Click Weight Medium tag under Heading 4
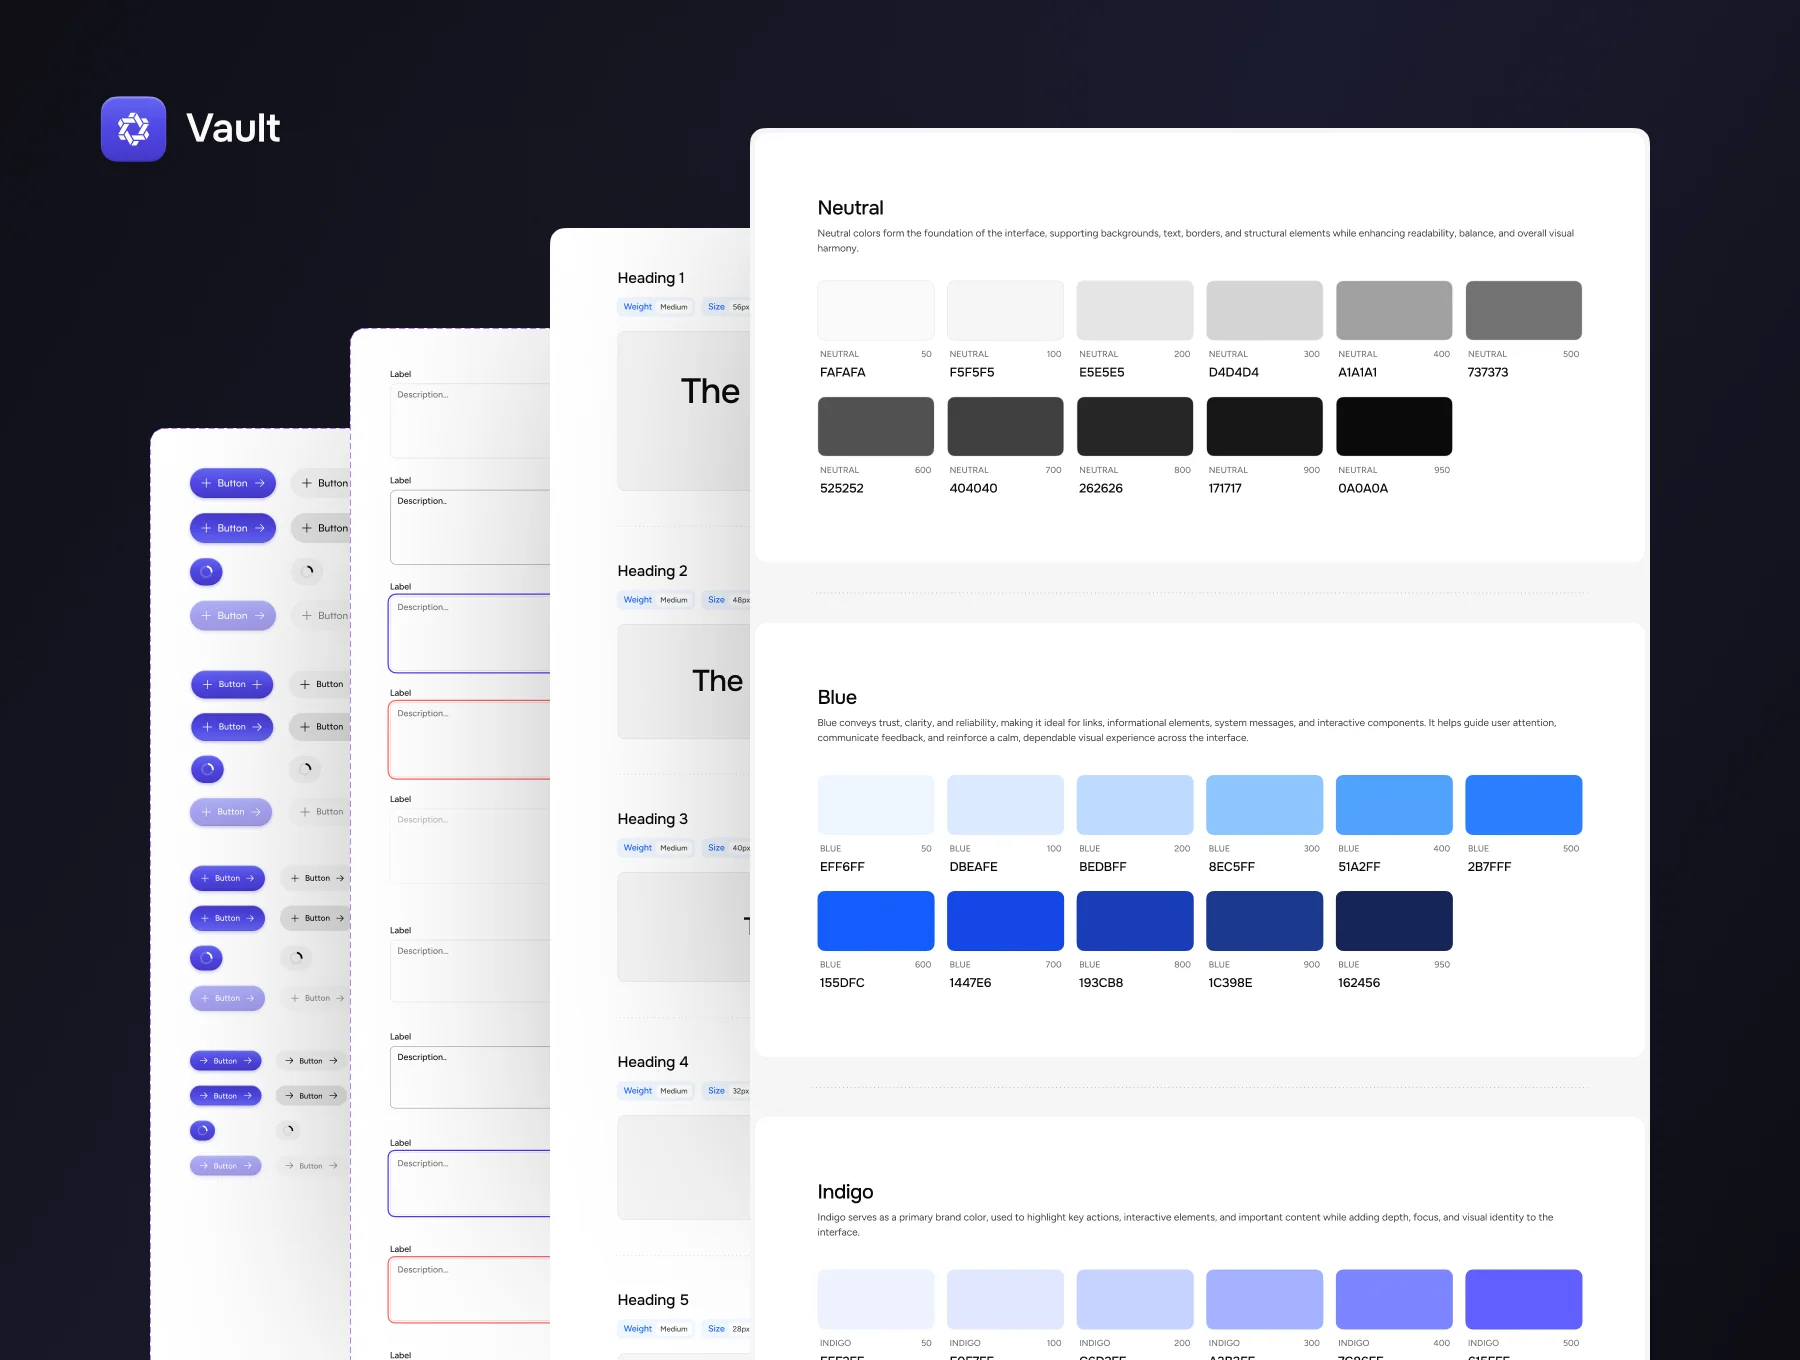1800x1360 pixels. [x=655, y=1091]
